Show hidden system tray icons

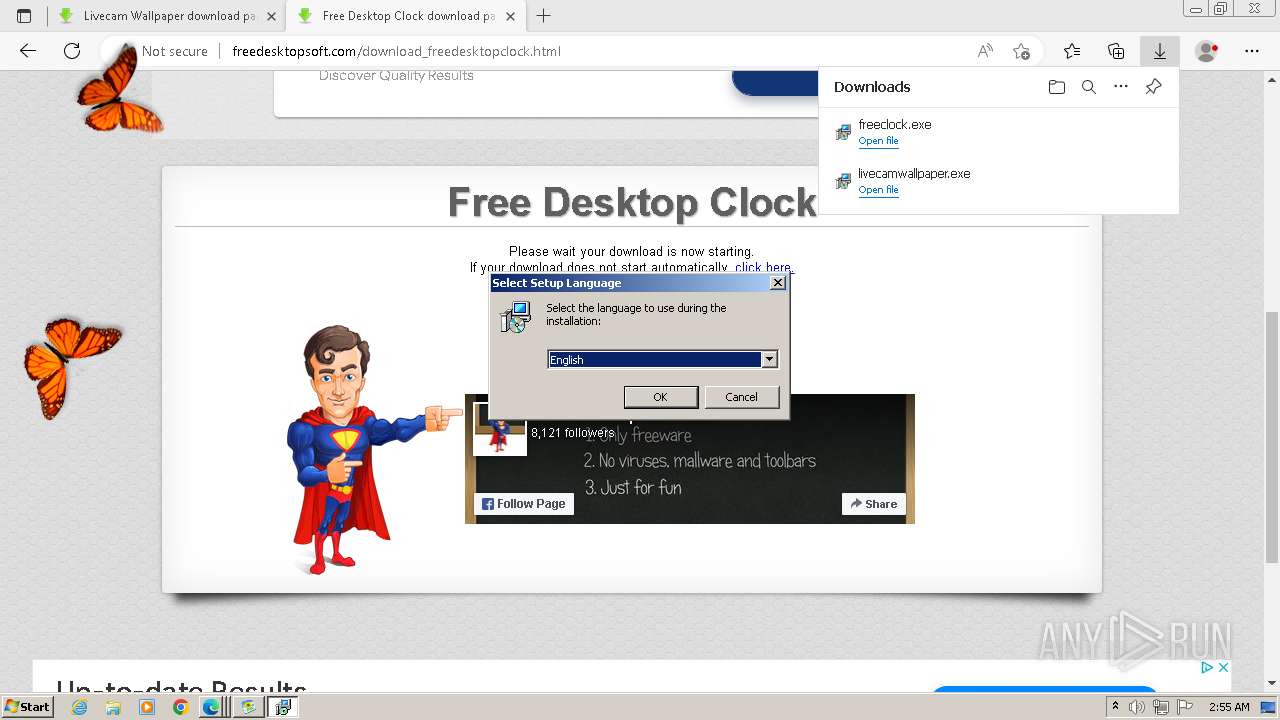pyautogui.click(x=1115, y=707)
